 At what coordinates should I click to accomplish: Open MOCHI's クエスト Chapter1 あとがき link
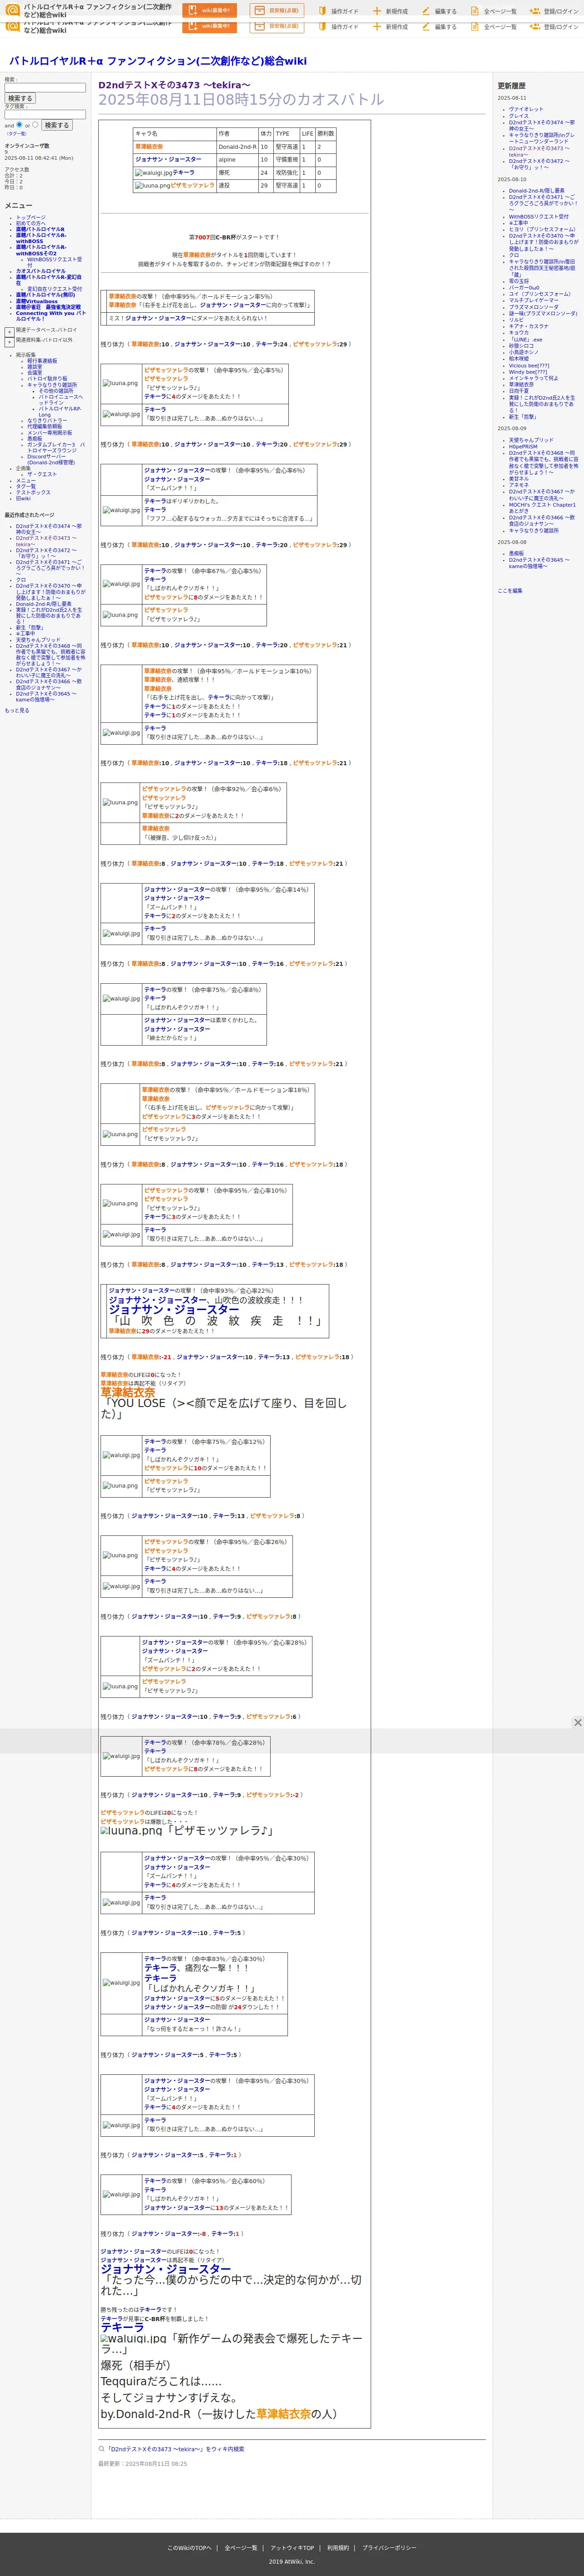pyautogui.click(x=542, y=507)
